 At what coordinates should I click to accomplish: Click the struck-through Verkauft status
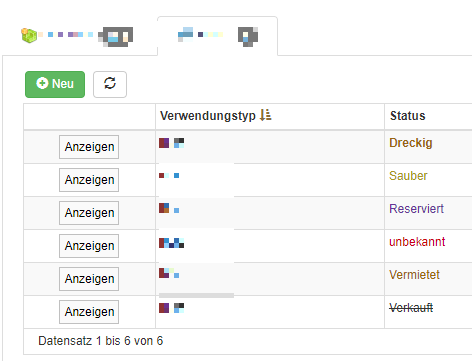coord(411,308)
